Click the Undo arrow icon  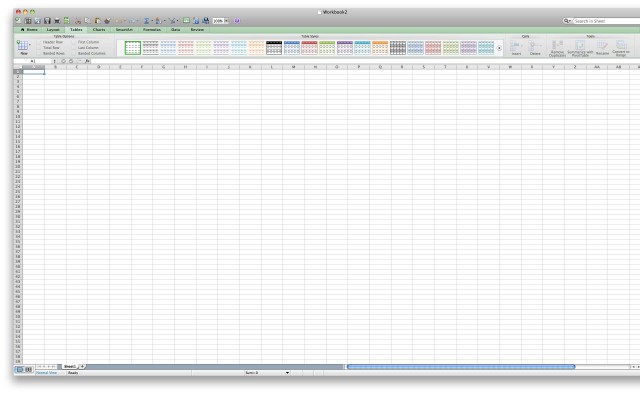click(119, 20)
